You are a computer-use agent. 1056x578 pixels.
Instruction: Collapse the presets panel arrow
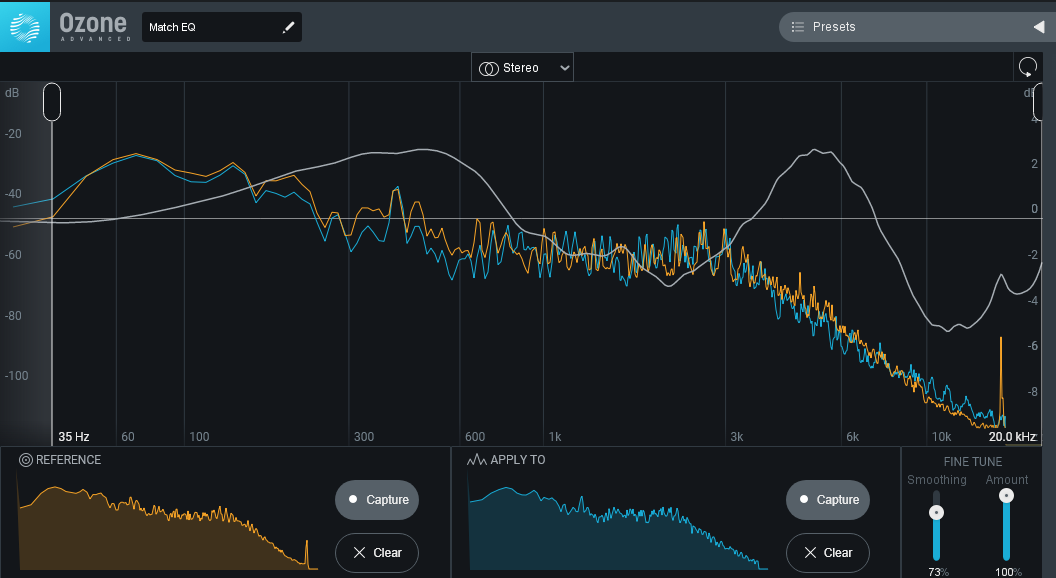click(1038, 27)
